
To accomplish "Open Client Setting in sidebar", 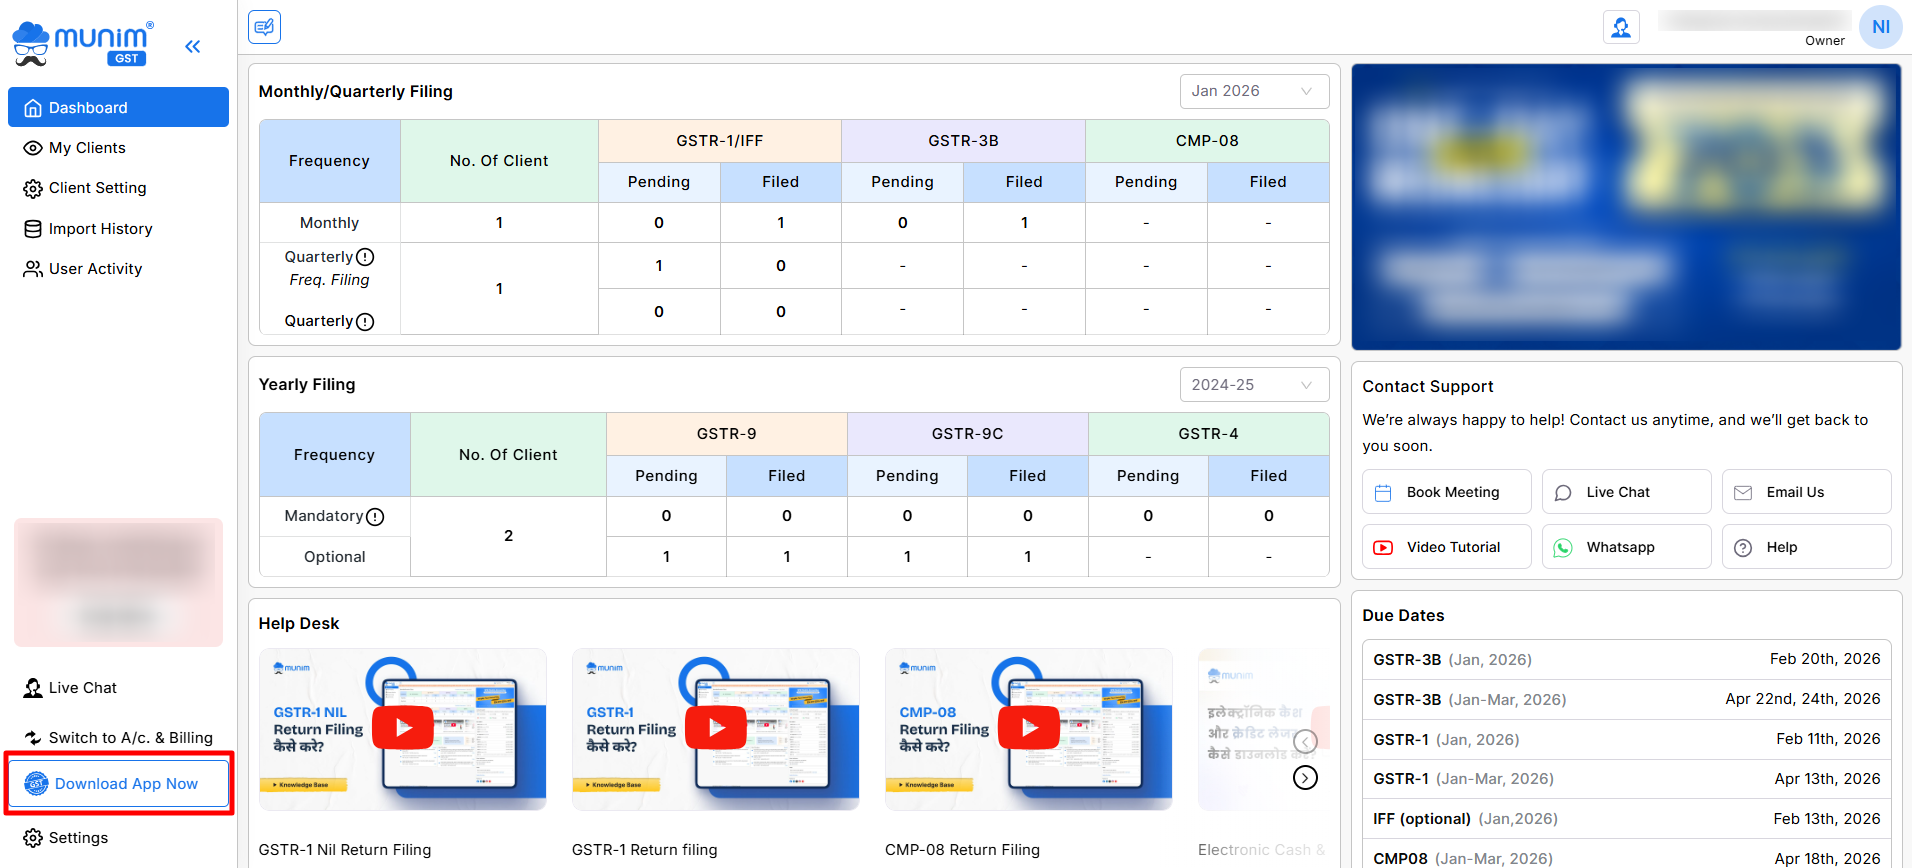I will coord(97,188).
